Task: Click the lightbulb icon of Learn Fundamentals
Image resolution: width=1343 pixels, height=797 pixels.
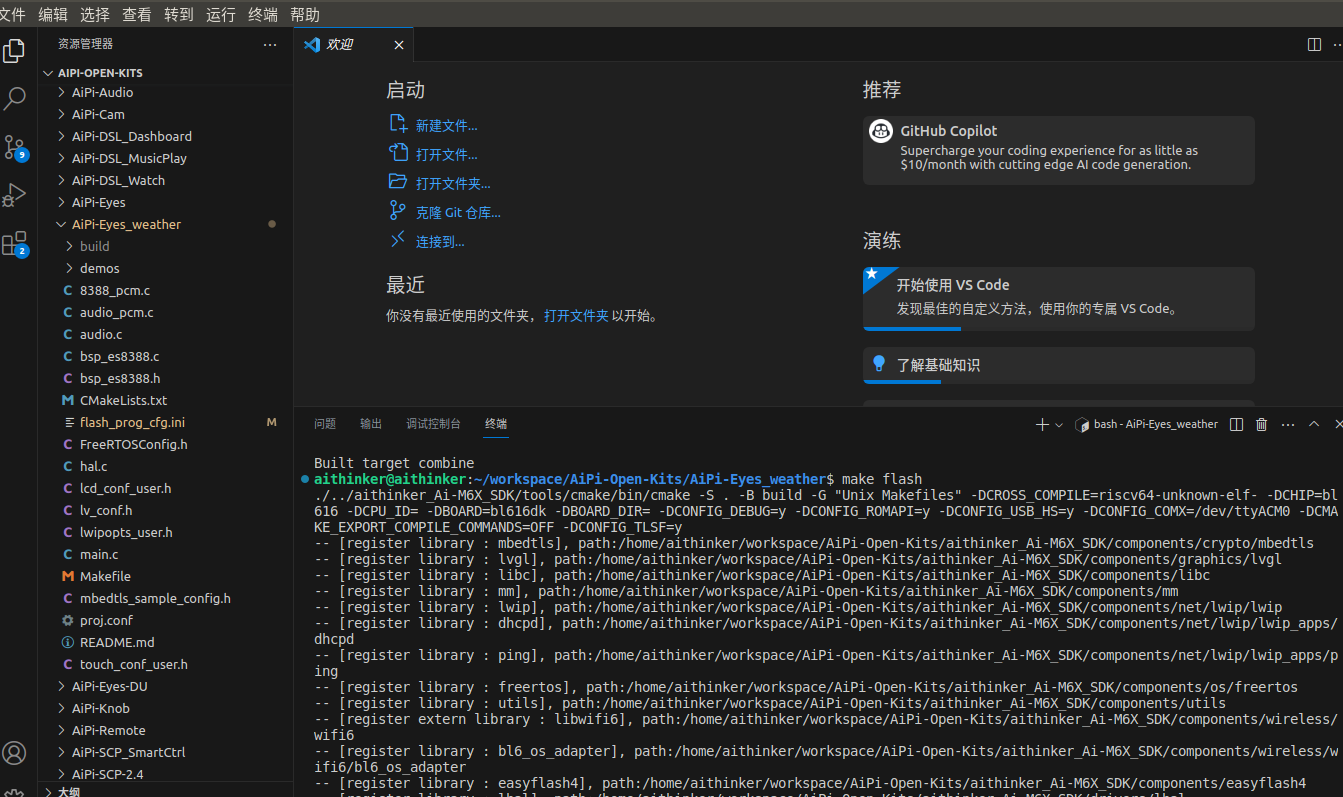Action: [879, 364]
